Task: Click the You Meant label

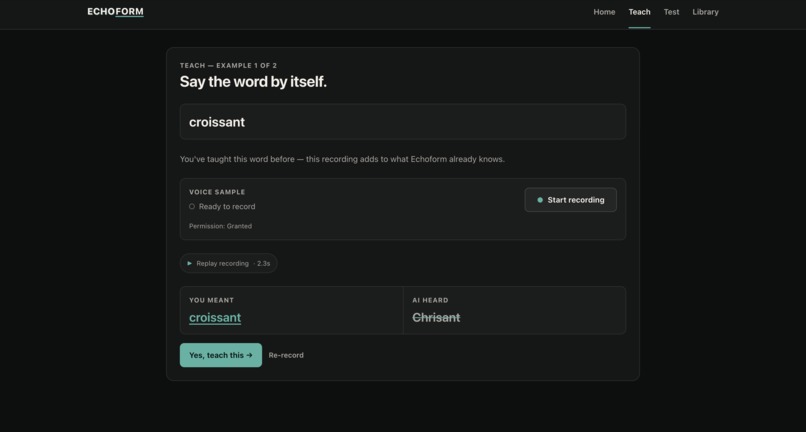Action: click(x=211, y=300)
